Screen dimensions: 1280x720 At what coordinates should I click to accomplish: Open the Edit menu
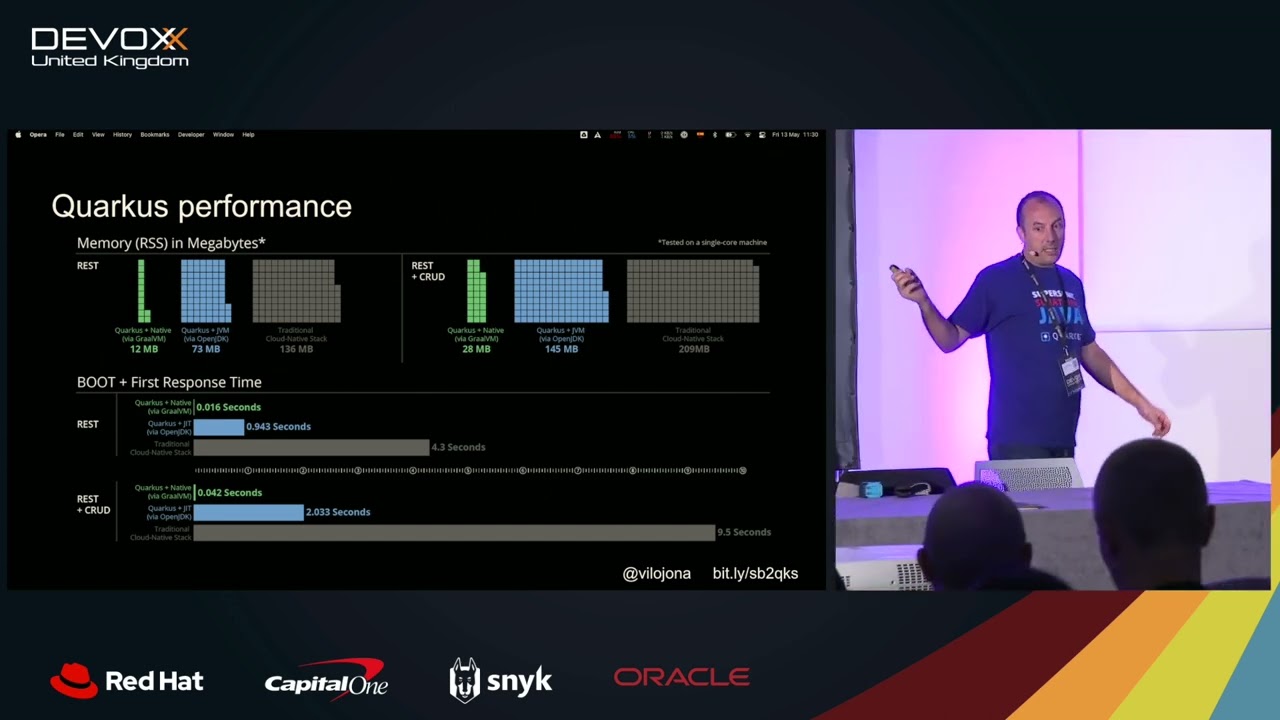[x=78, y=134]
